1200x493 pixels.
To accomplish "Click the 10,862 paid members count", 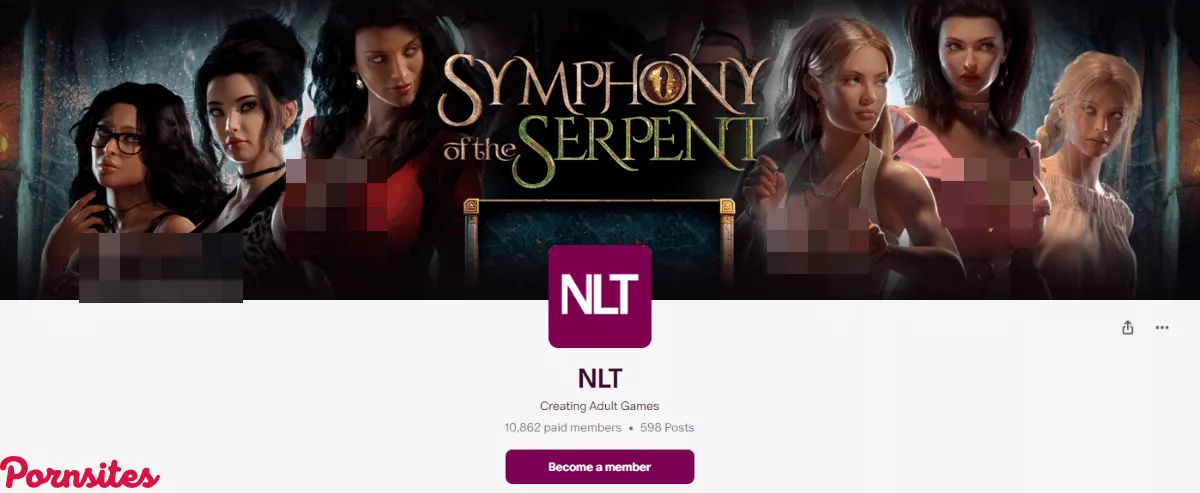I will point(562,427).
